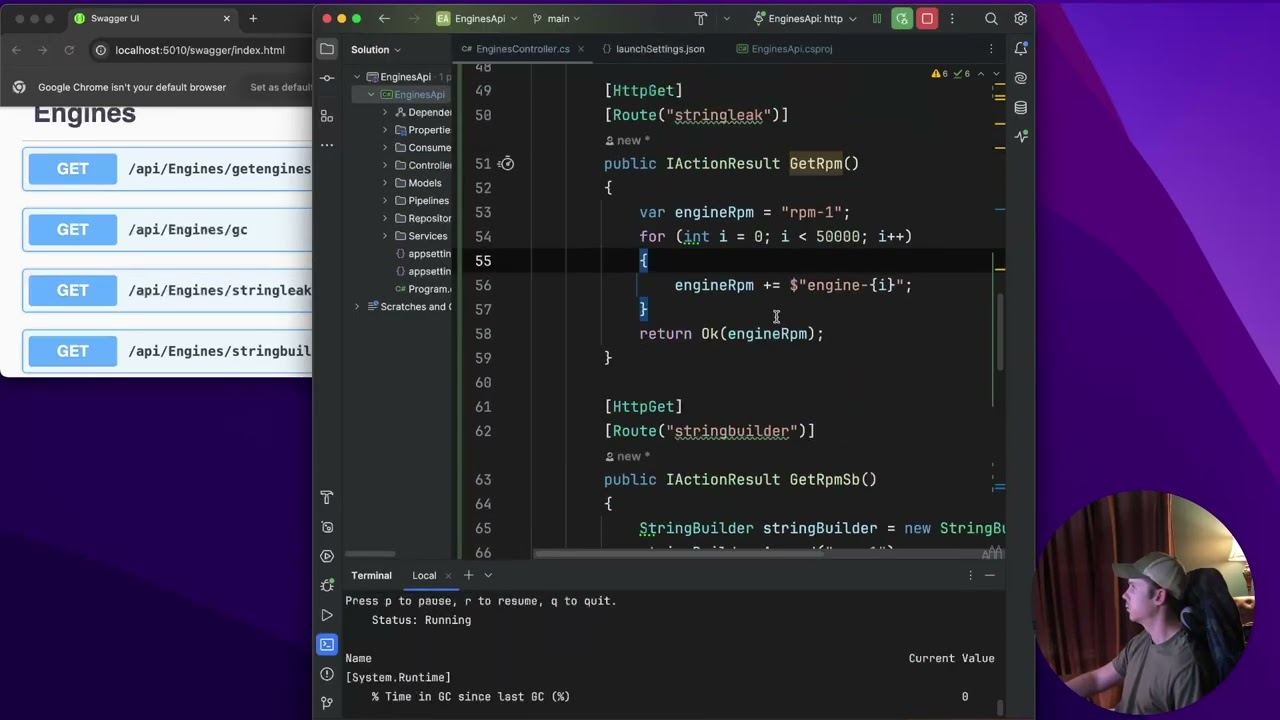This screenshot has width=1280, height=720.
Task: Open the build dropdown arrow beside hammer
Action: pos(726,18)
